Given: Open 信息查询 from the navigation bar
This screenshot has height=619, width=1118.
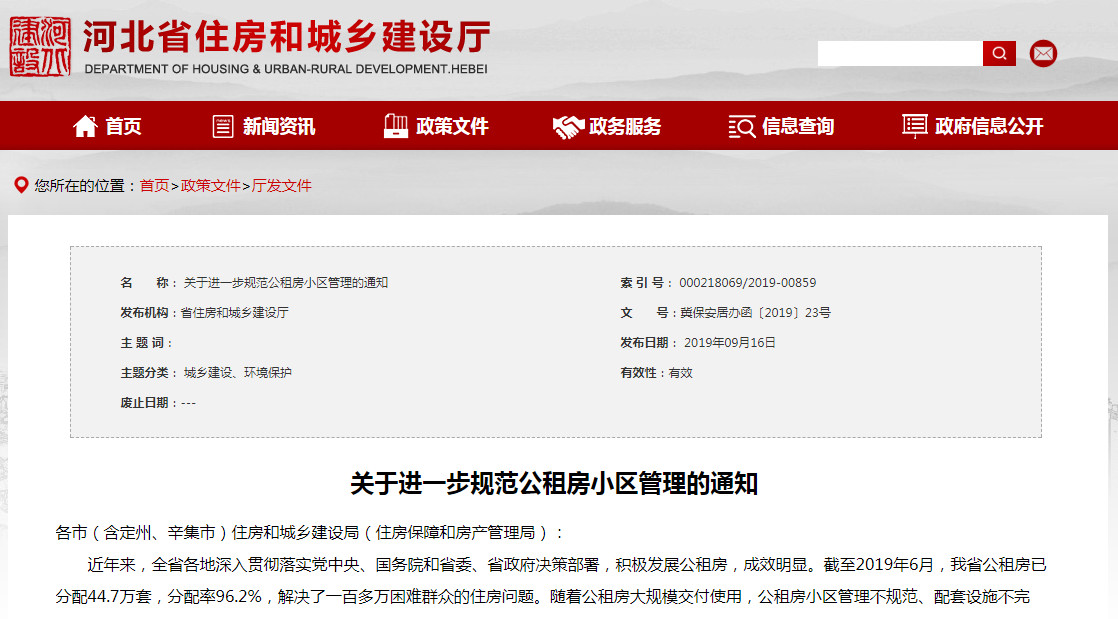Looking at the screenshot, I should tap(798, 126).
